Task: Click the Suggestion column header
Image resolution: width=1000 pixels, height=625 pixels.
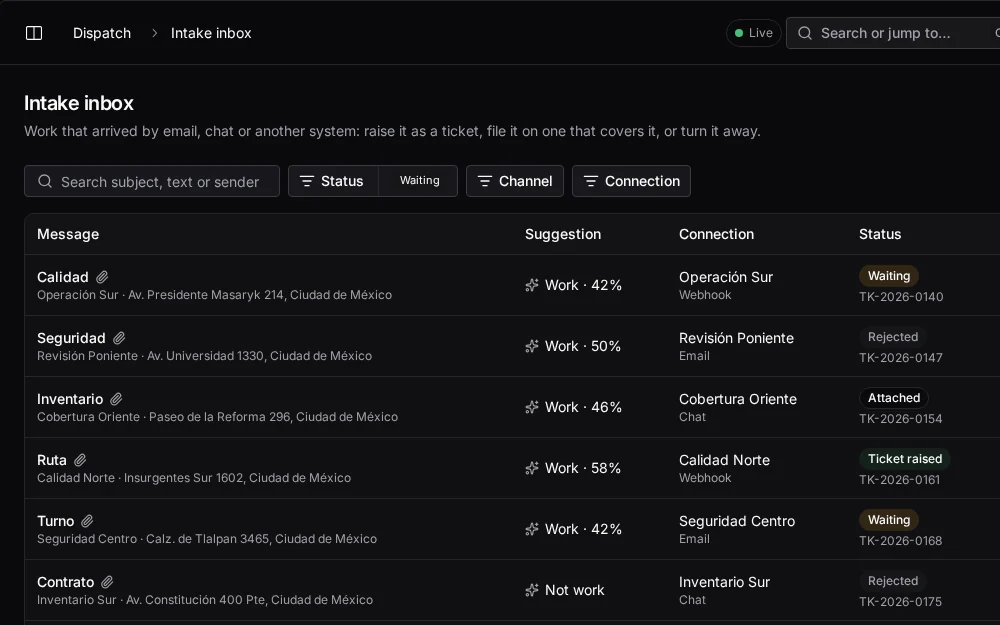Action: (x=563, y=234)
